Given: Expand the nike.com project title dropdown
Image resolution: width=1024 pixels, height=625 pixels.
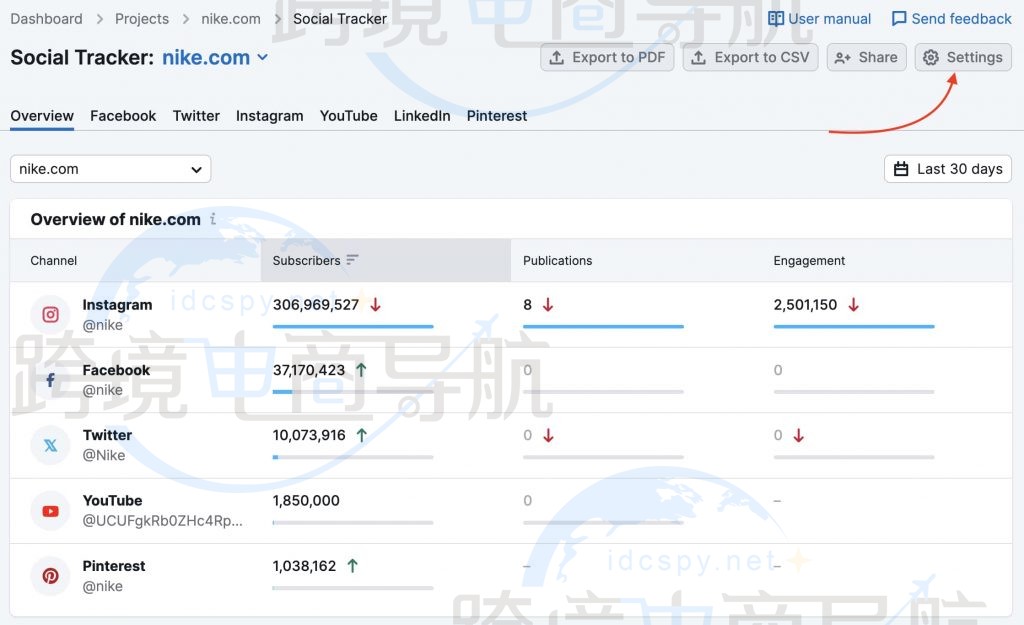Looking at the screenshot, I should tap(263, 58).
